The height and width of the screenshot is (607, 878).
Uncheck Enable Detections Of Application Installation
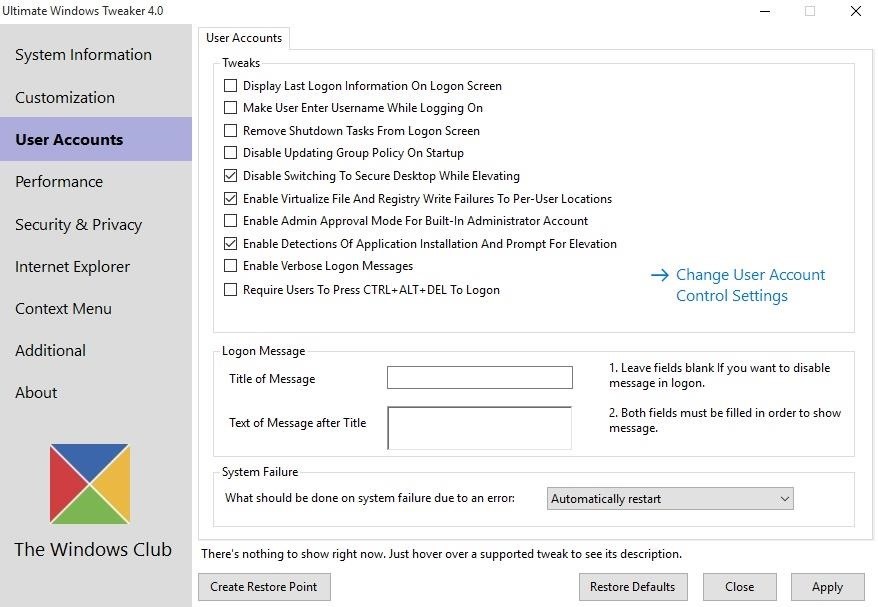[230, 244]
